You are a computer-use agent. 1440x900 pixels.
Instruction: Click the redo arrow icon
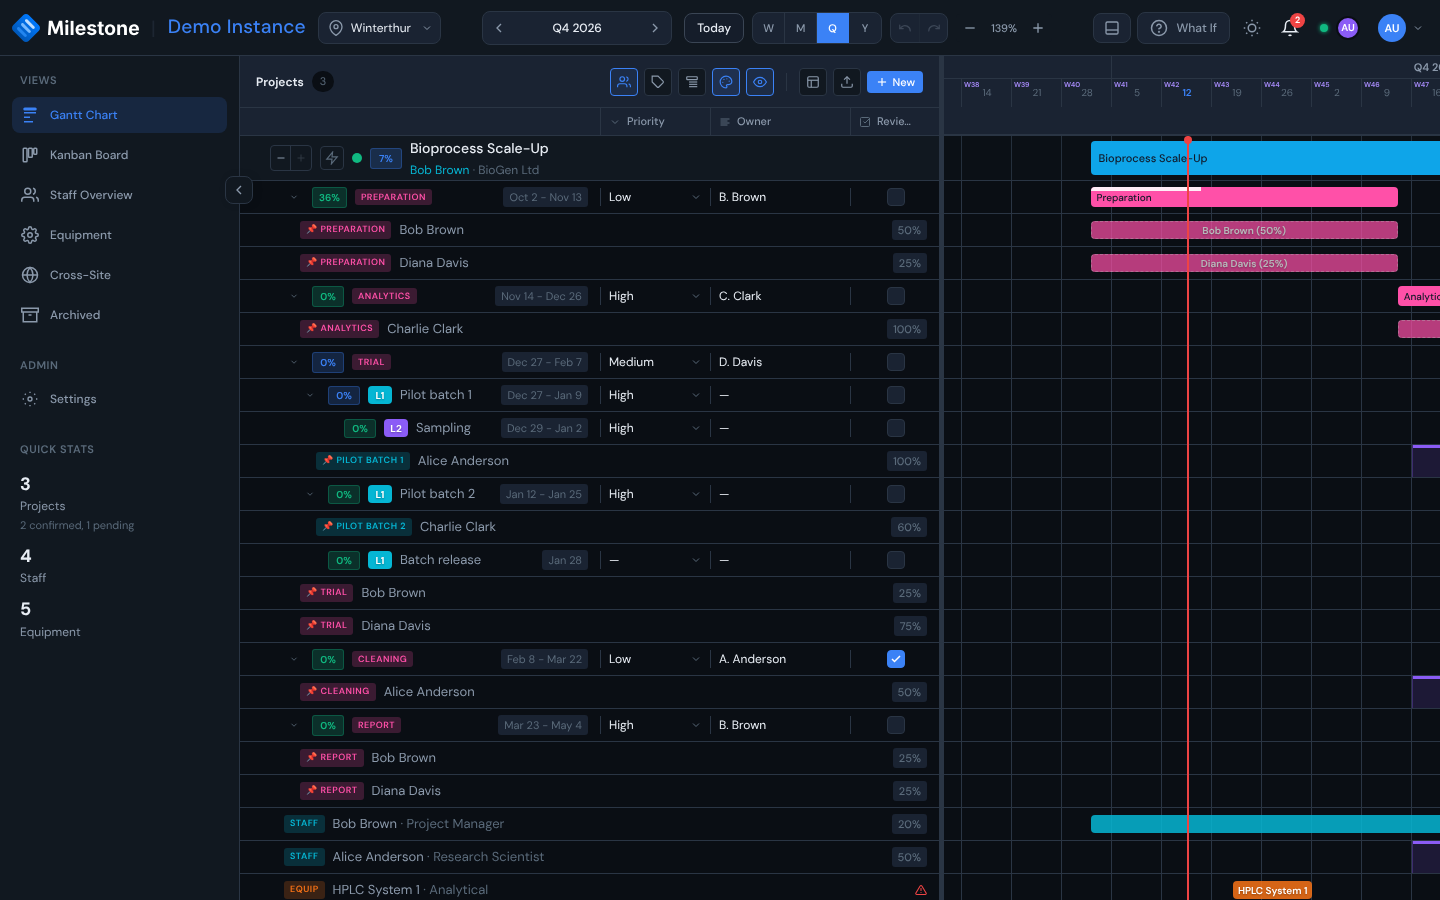[934, 28]
